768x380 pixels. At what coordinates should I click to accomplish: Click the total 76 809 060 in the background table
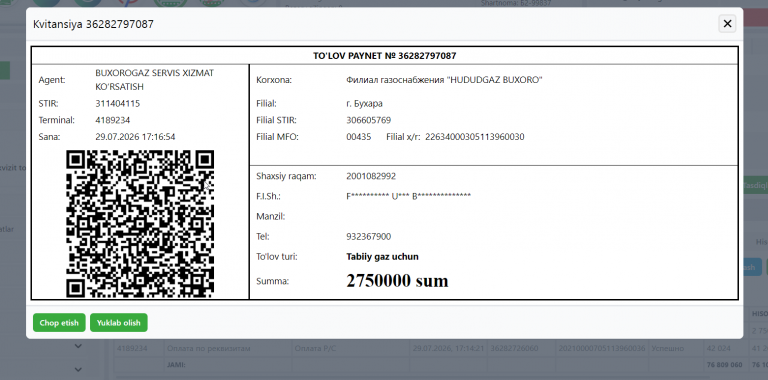tap(724, 365)
